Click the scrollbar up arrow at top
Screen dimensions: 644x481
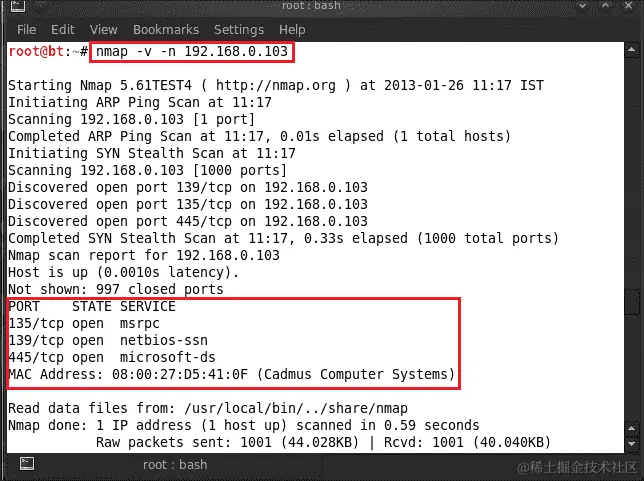632,50
